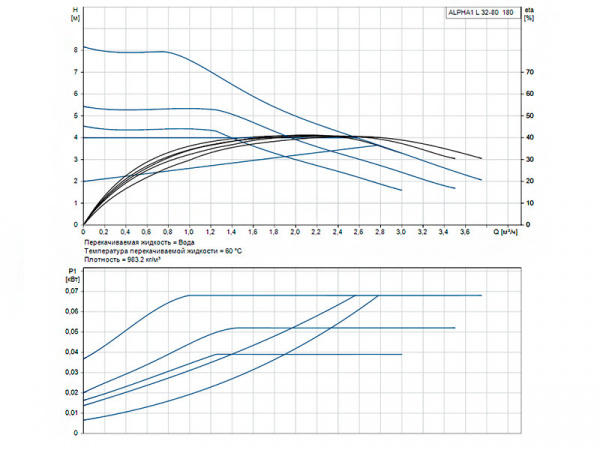Click the 10 tick on the eta axis

(528, 203)
